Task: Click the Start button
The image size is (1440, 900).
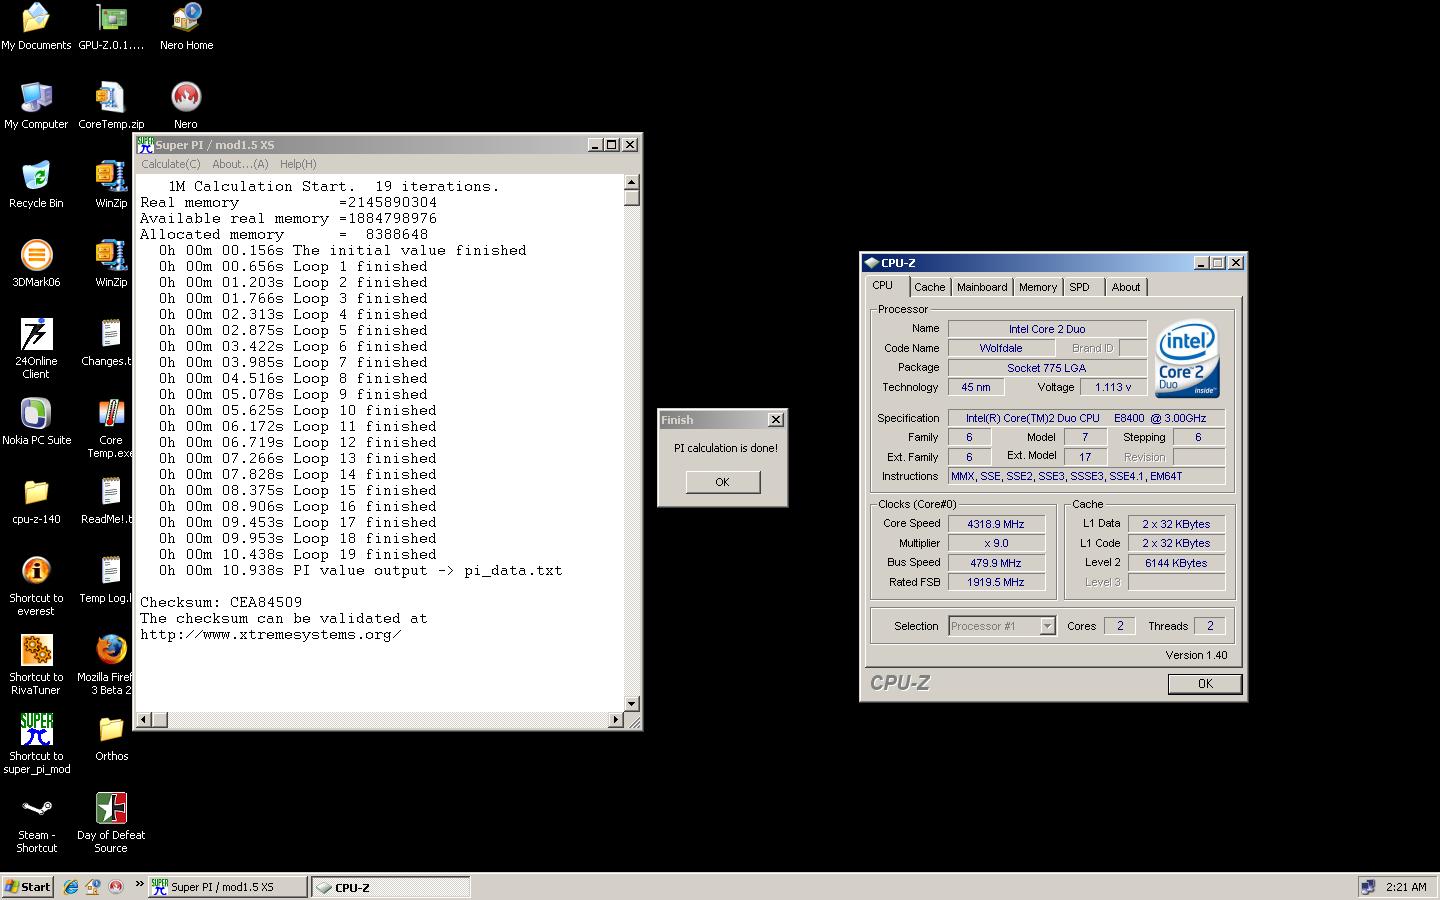Action: (27, 887)
